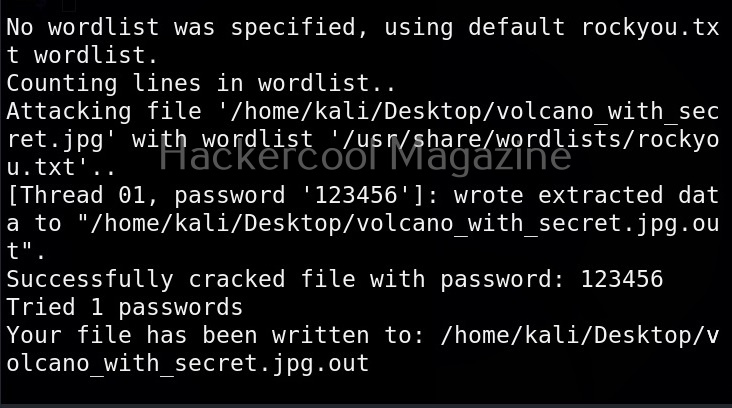Click the '/usr/share/wordlists/rockyo' path text
This screenshot has height=408, width=732.
(525, 139)
